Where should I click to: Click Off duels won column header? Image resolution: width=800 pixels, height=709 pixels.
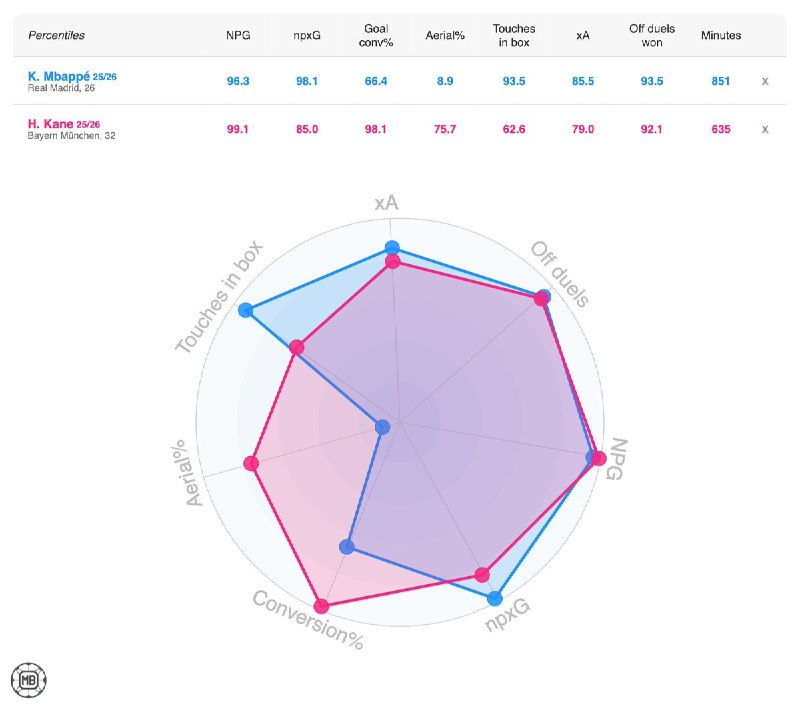click(x=652, y=35)
